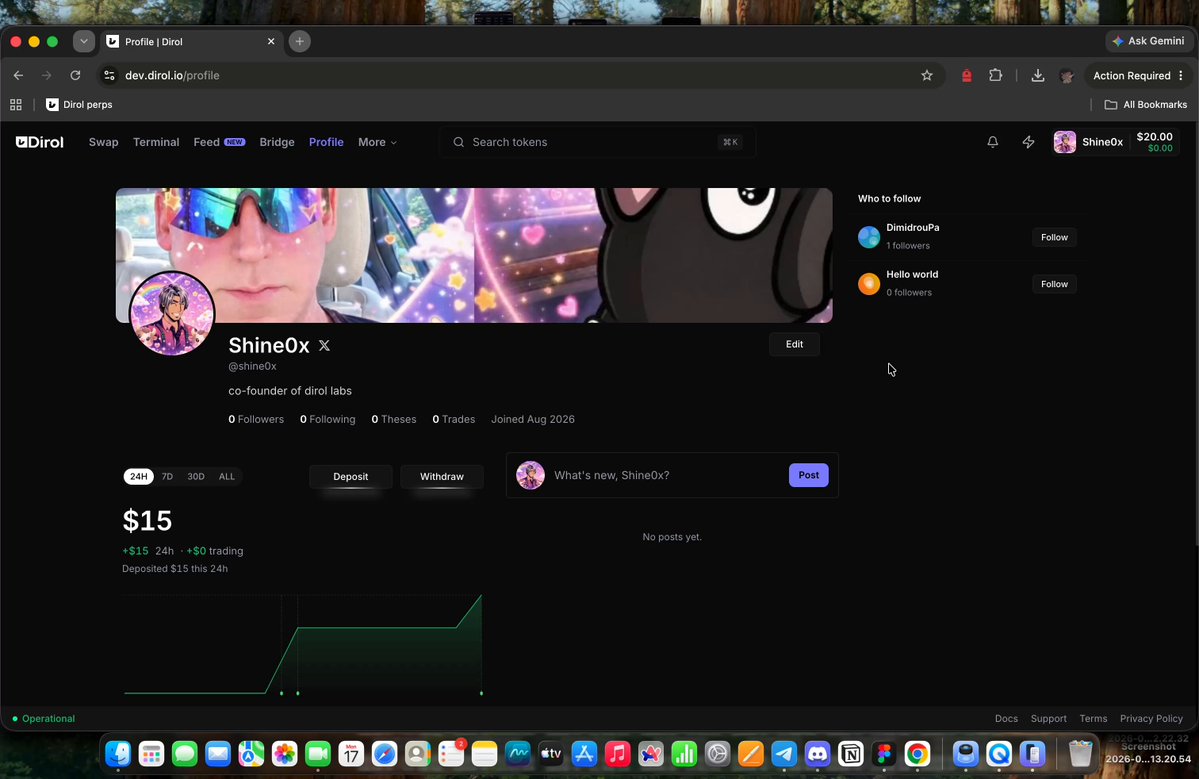The image size is (1199, 779).
Task: Expand the More navigation menu
Action: [x=378, y=142]
